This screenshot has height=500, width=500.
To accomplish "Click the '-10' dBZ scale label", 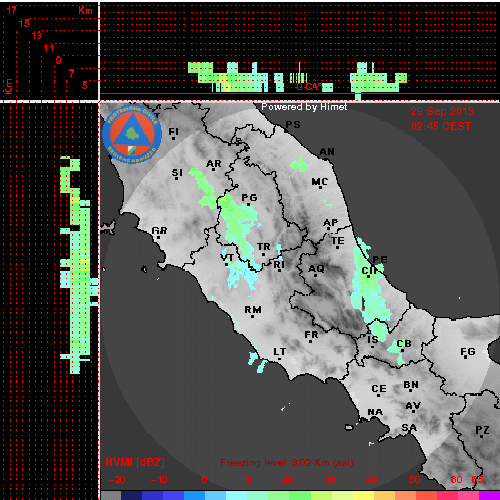I will pos(159,480).
